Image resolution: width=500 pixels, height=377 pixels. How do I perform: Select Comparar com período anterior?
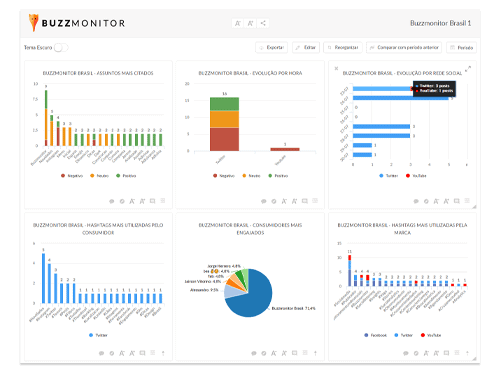404,48
